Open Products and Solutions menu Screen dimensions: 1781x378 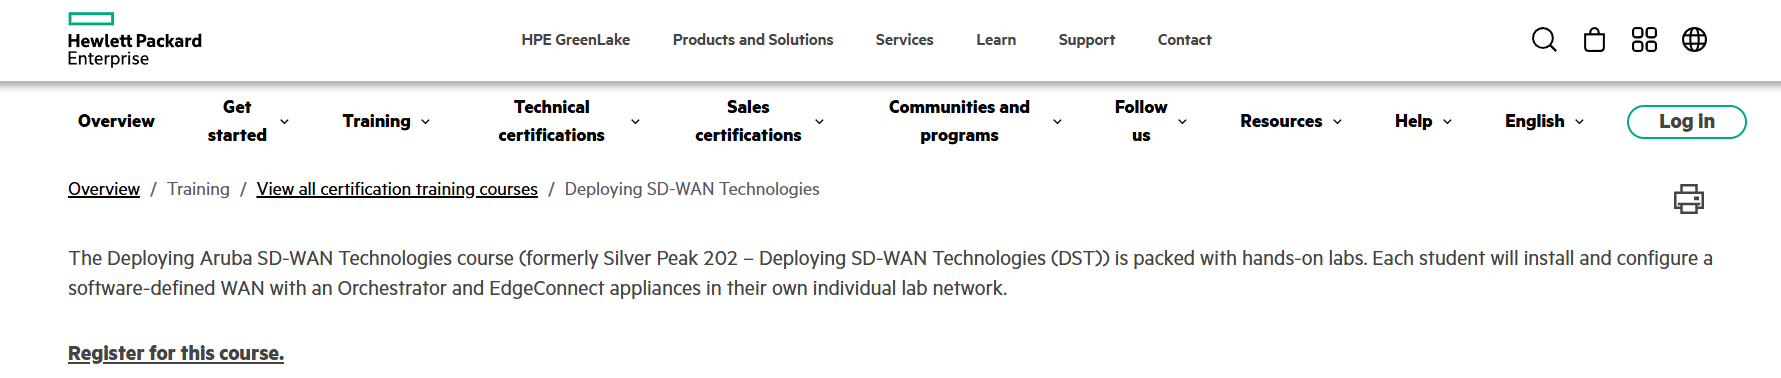[x=753, y=40]
